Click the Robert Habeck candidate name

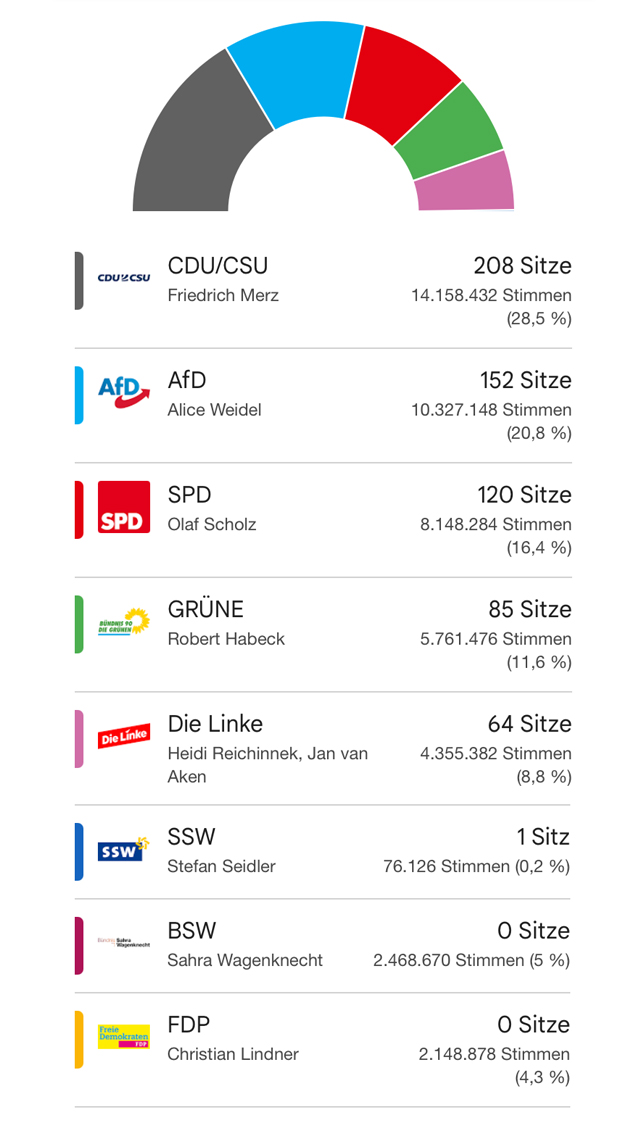pos(226,639)
